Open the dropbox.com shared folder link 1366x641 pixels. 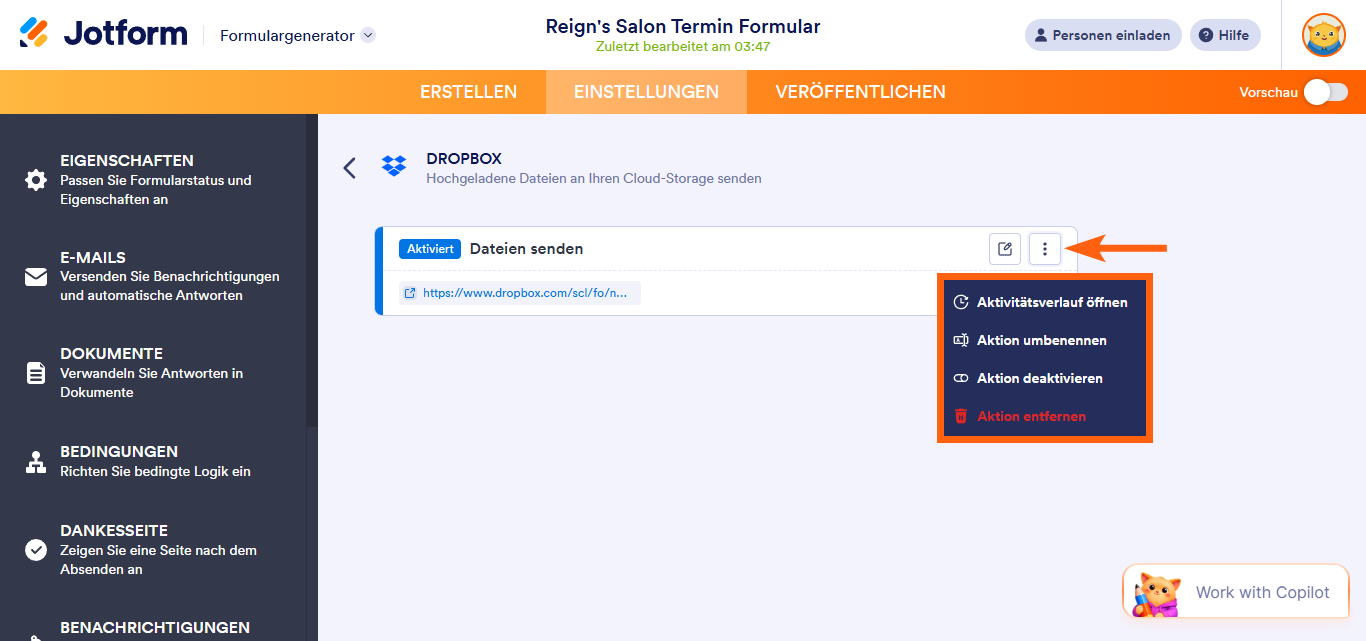click(x=519, y=292)
